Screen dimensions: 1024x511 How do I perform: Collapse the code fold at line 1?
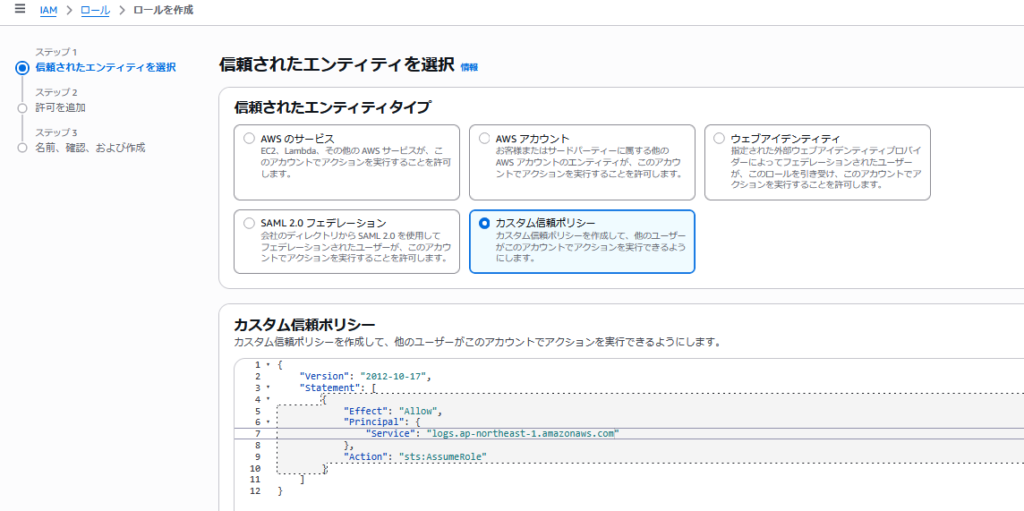tap(268, 365)
